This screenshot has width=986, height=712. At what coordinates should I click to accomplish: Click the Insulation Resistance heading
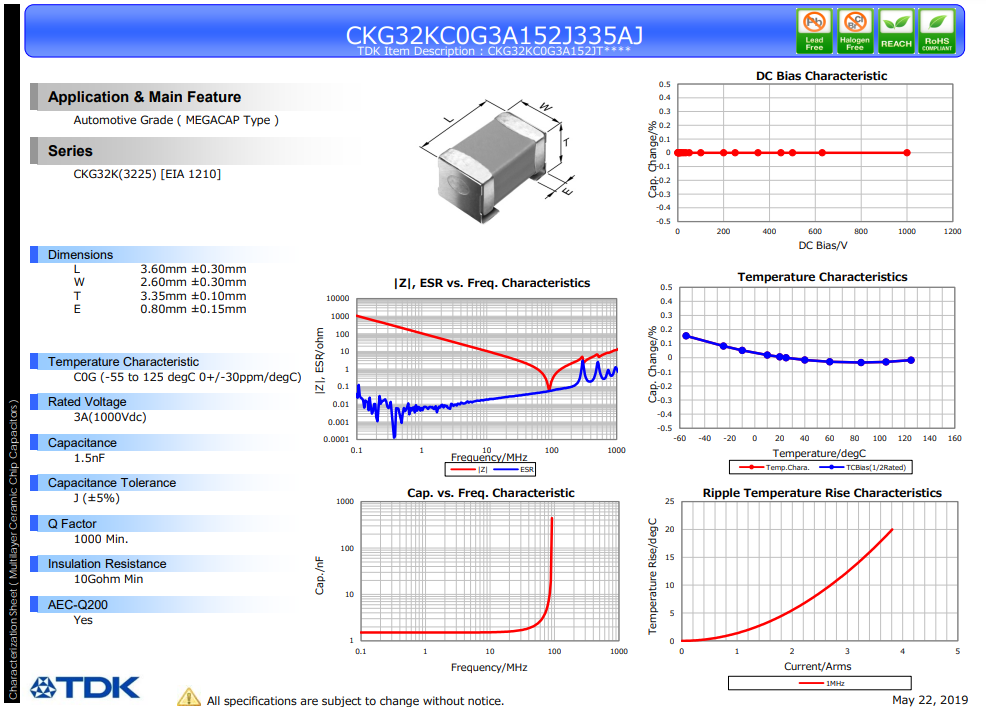107,564
